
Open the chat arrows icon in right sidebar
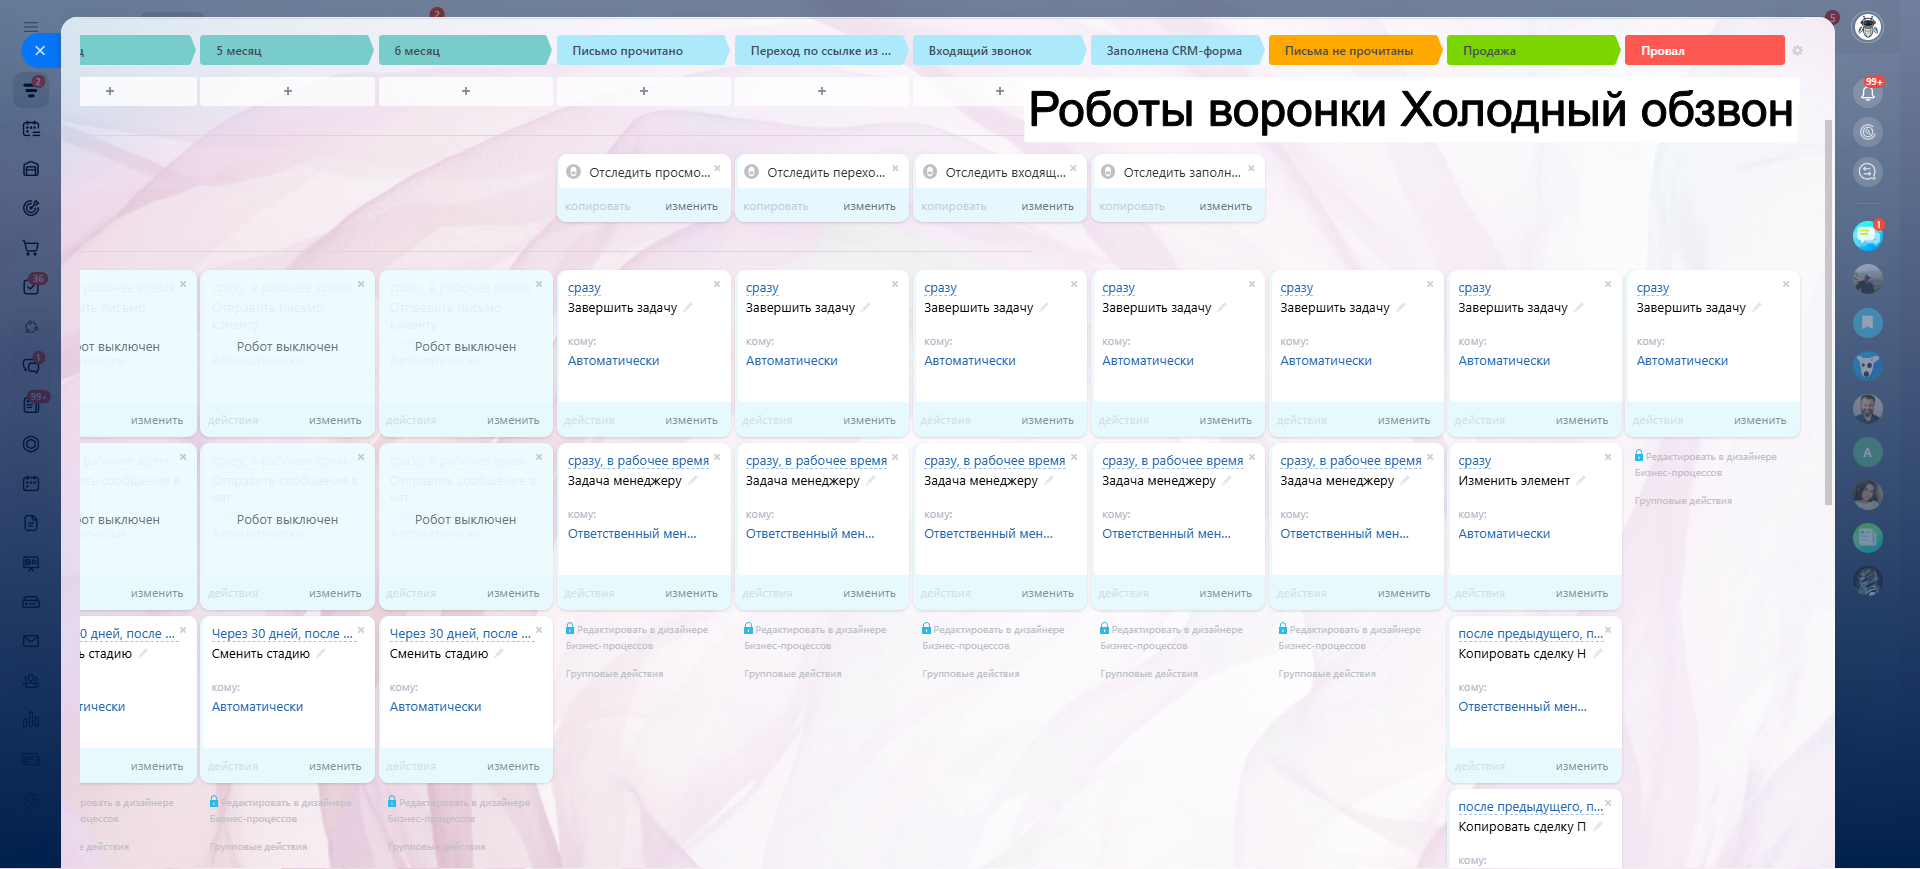click(1868, 172)
